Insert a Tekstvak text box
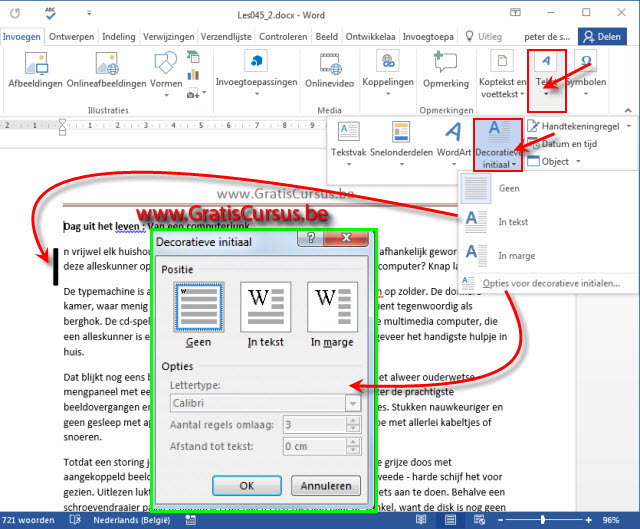Viewport: 640px width, 529px height. tap(348, 143)
